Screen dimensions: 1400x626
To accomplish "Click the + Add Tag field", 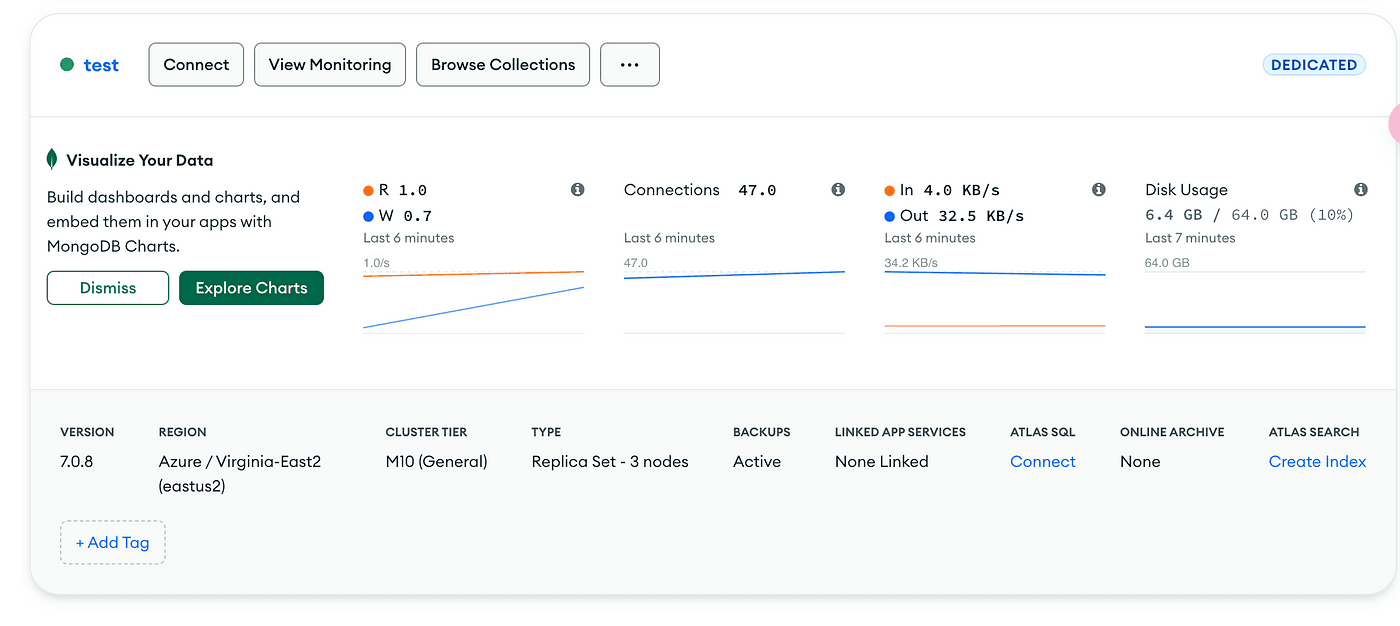I will coord(112,542).
